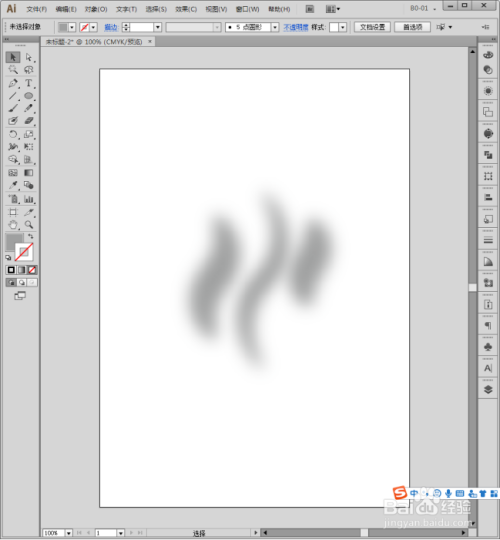Select the Artboard tool

(13, 212)
